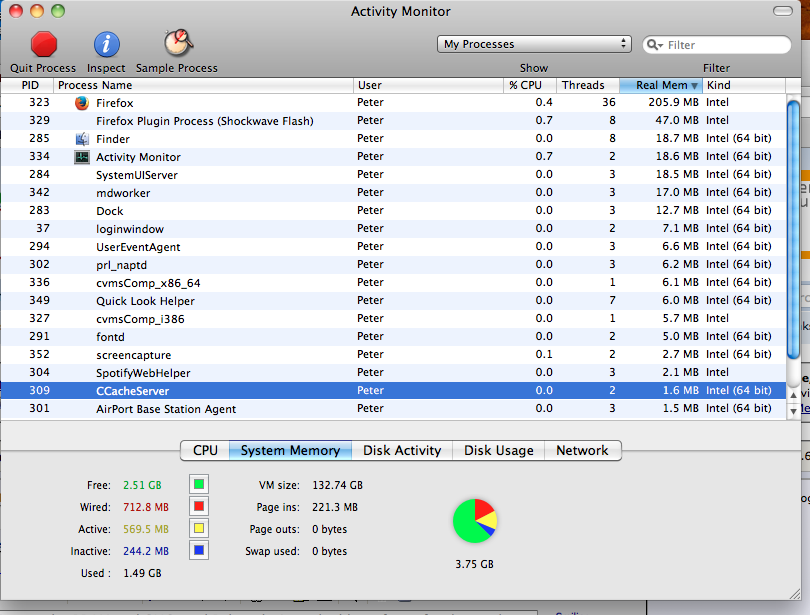Click the process list vertical scrollbar thumb
This screenshot has height=615, width=810.
click(x=793, y=229)
